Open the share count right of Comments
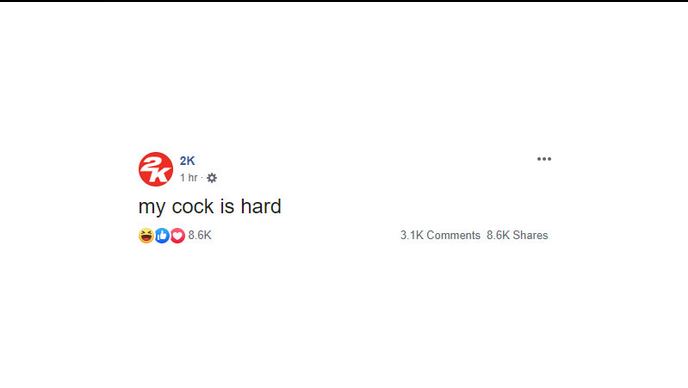Image resolution: width=688 pixels, height=388 pixels. click(x=517, y=235)
